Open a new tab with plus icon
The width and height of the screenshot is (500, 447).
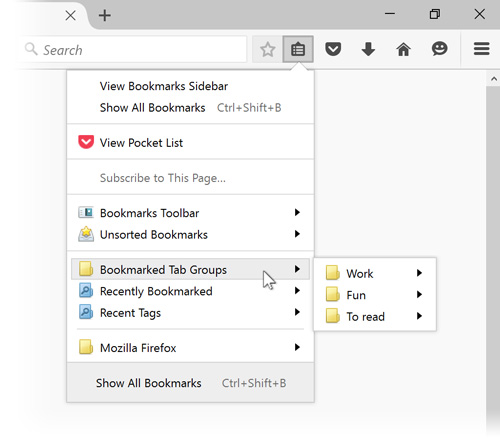(x=105, y=15)
